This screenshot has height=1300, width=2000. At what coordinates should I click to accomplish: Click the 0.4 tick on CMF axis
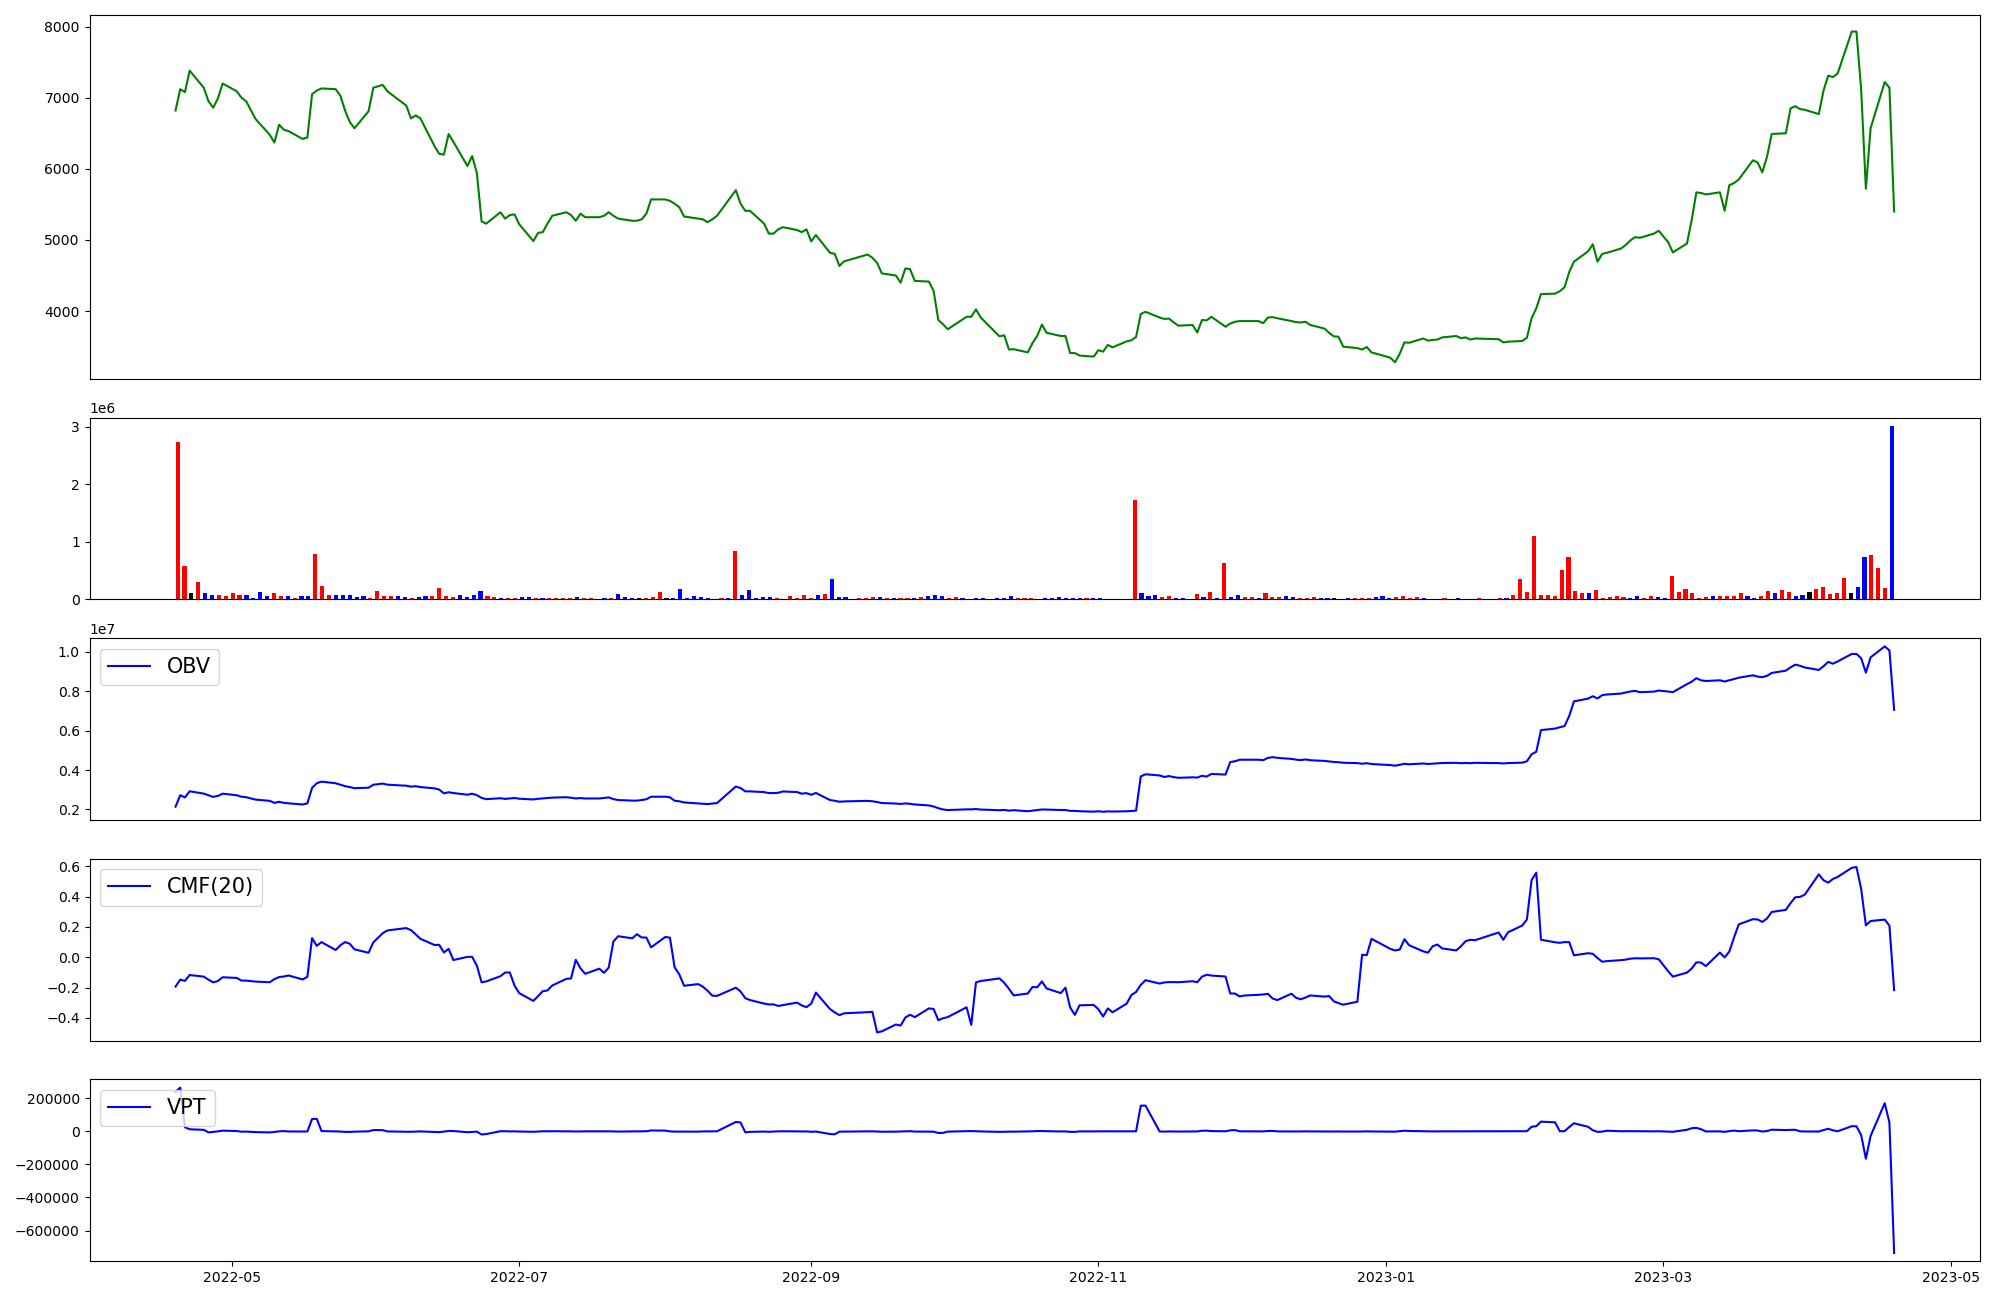pyautogui.click(x=68, y=897)
